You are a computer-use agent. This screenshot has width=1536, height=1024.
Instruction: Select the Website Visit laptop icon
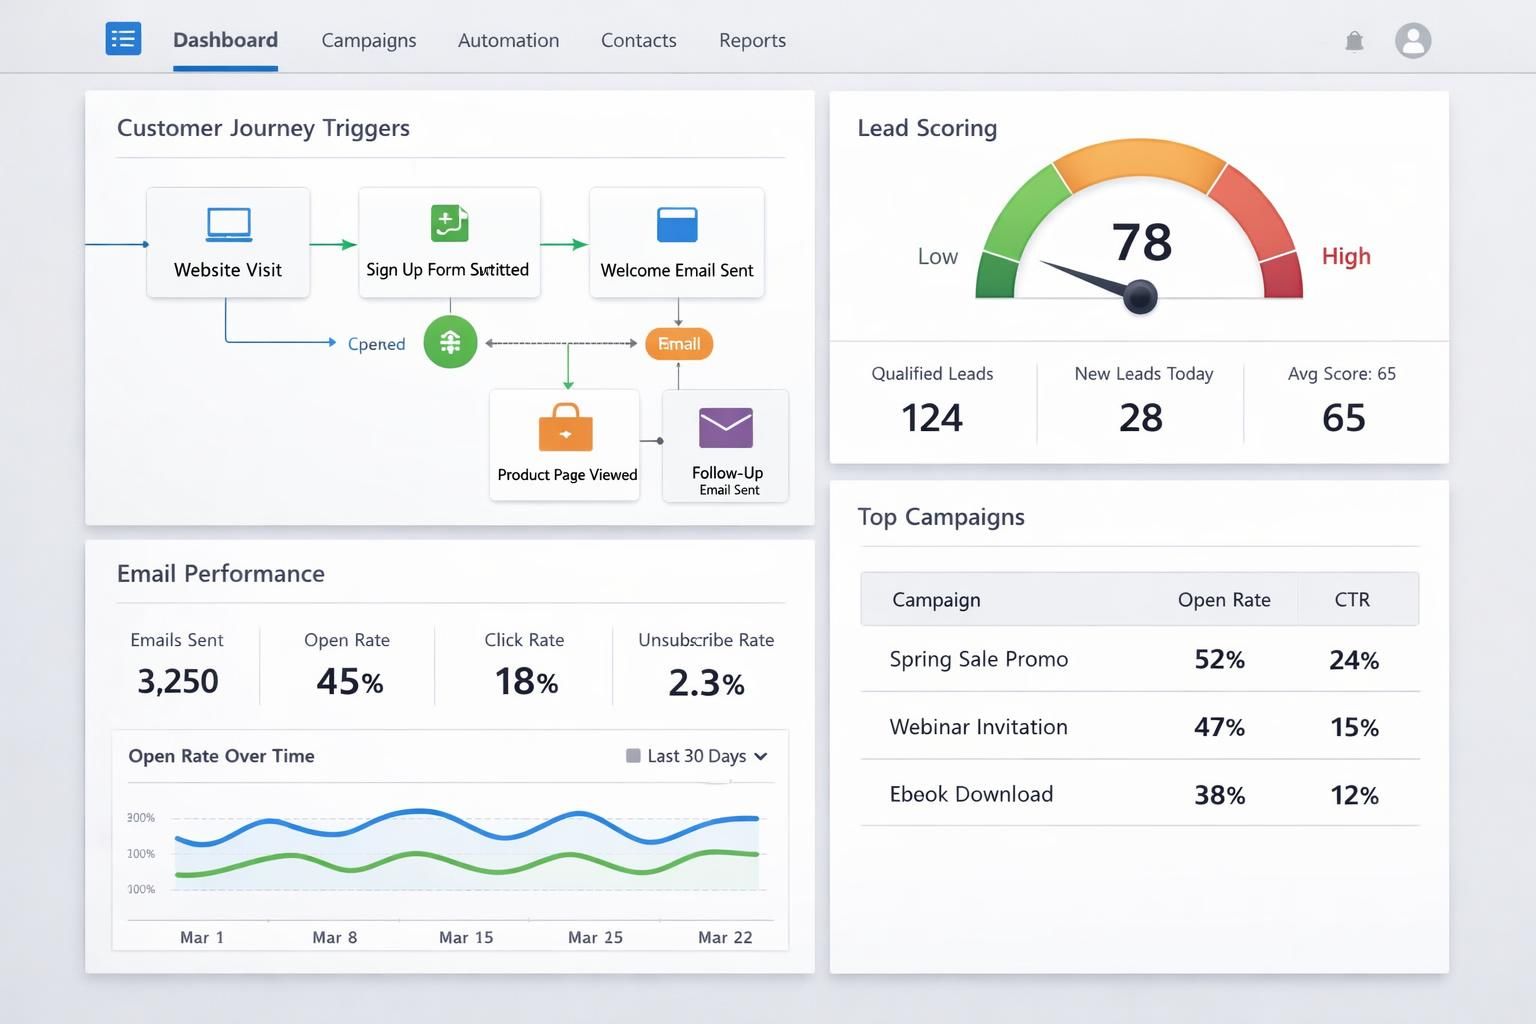click(x=228, y=224)
